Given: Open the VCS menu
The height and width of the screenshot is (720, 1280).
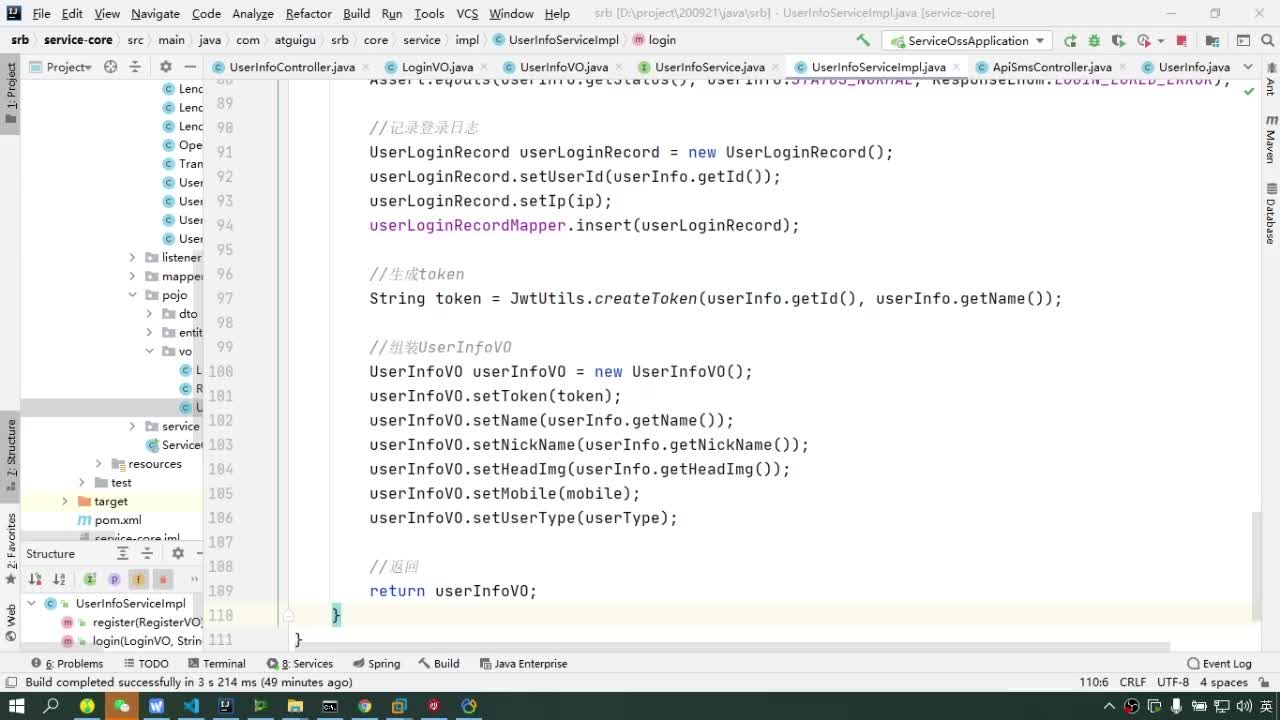Looking at the screenshot, I should click(x=467, y=13).
